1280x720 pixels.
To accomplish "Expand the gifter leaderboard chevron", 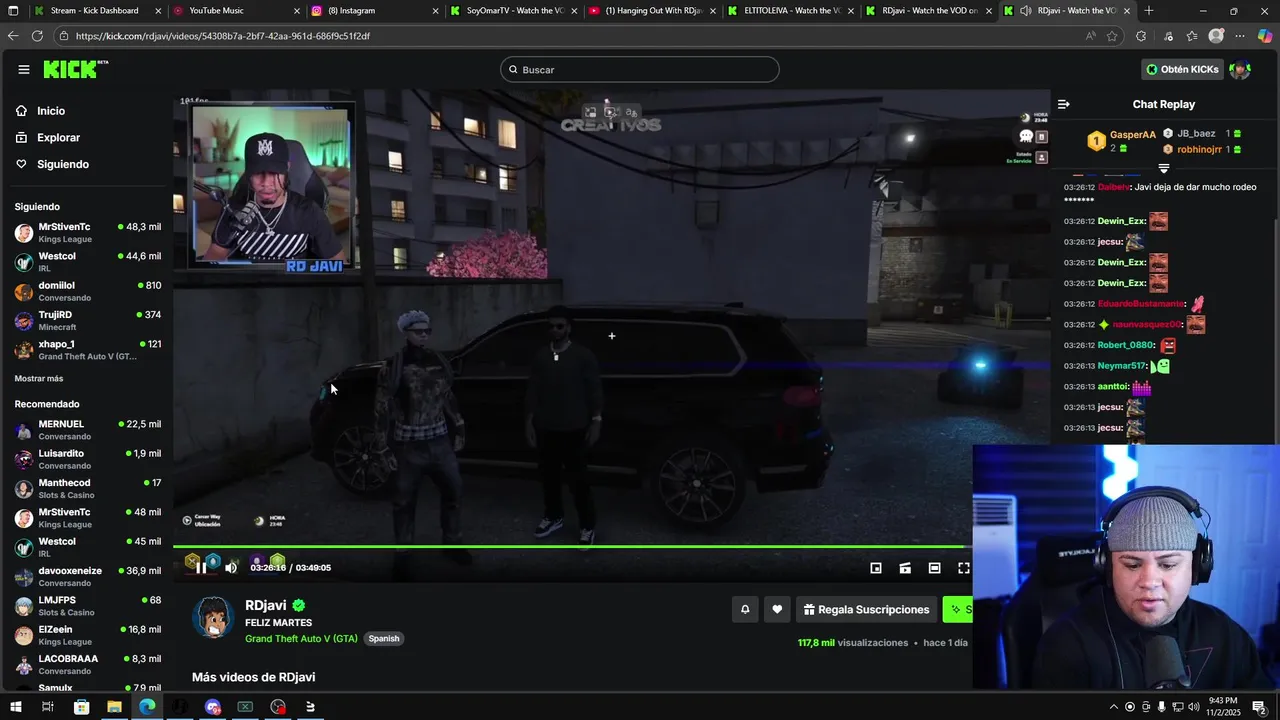I will point(1163,168).
